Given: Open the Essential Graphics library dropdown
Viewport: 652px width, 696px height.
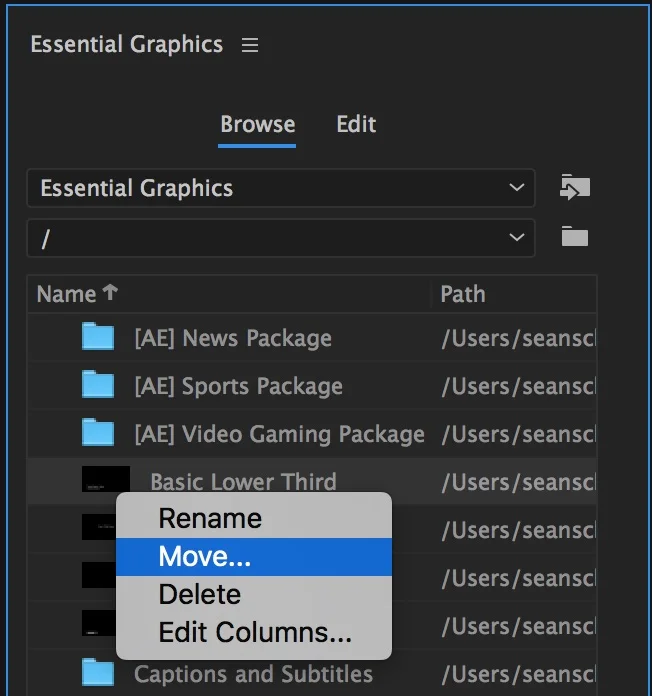Looking at the screenshot, I should click(x=281, y=188).
